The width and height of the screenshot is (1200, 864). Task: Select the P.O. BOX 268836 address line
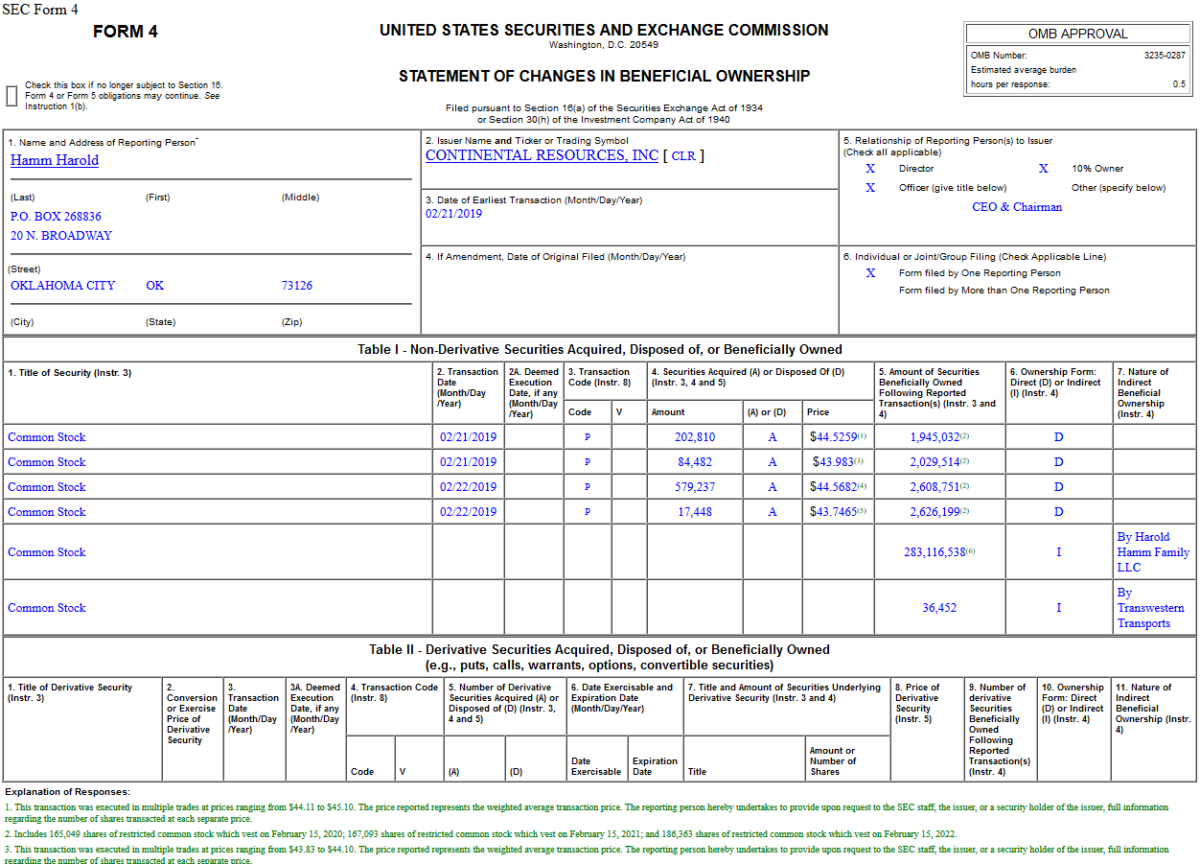56,216
